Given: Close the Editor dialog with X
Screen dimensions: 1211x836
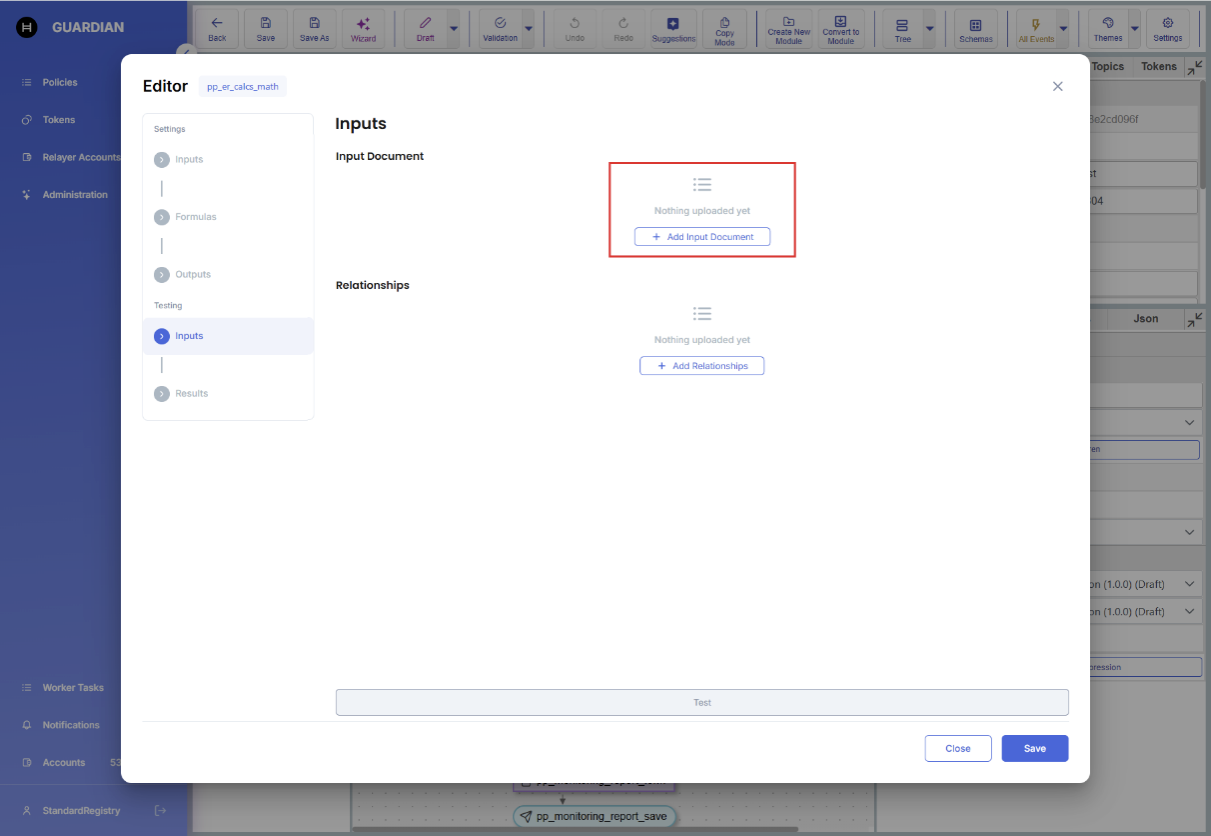Looking at the screenshot, I should coord(1057,87).
